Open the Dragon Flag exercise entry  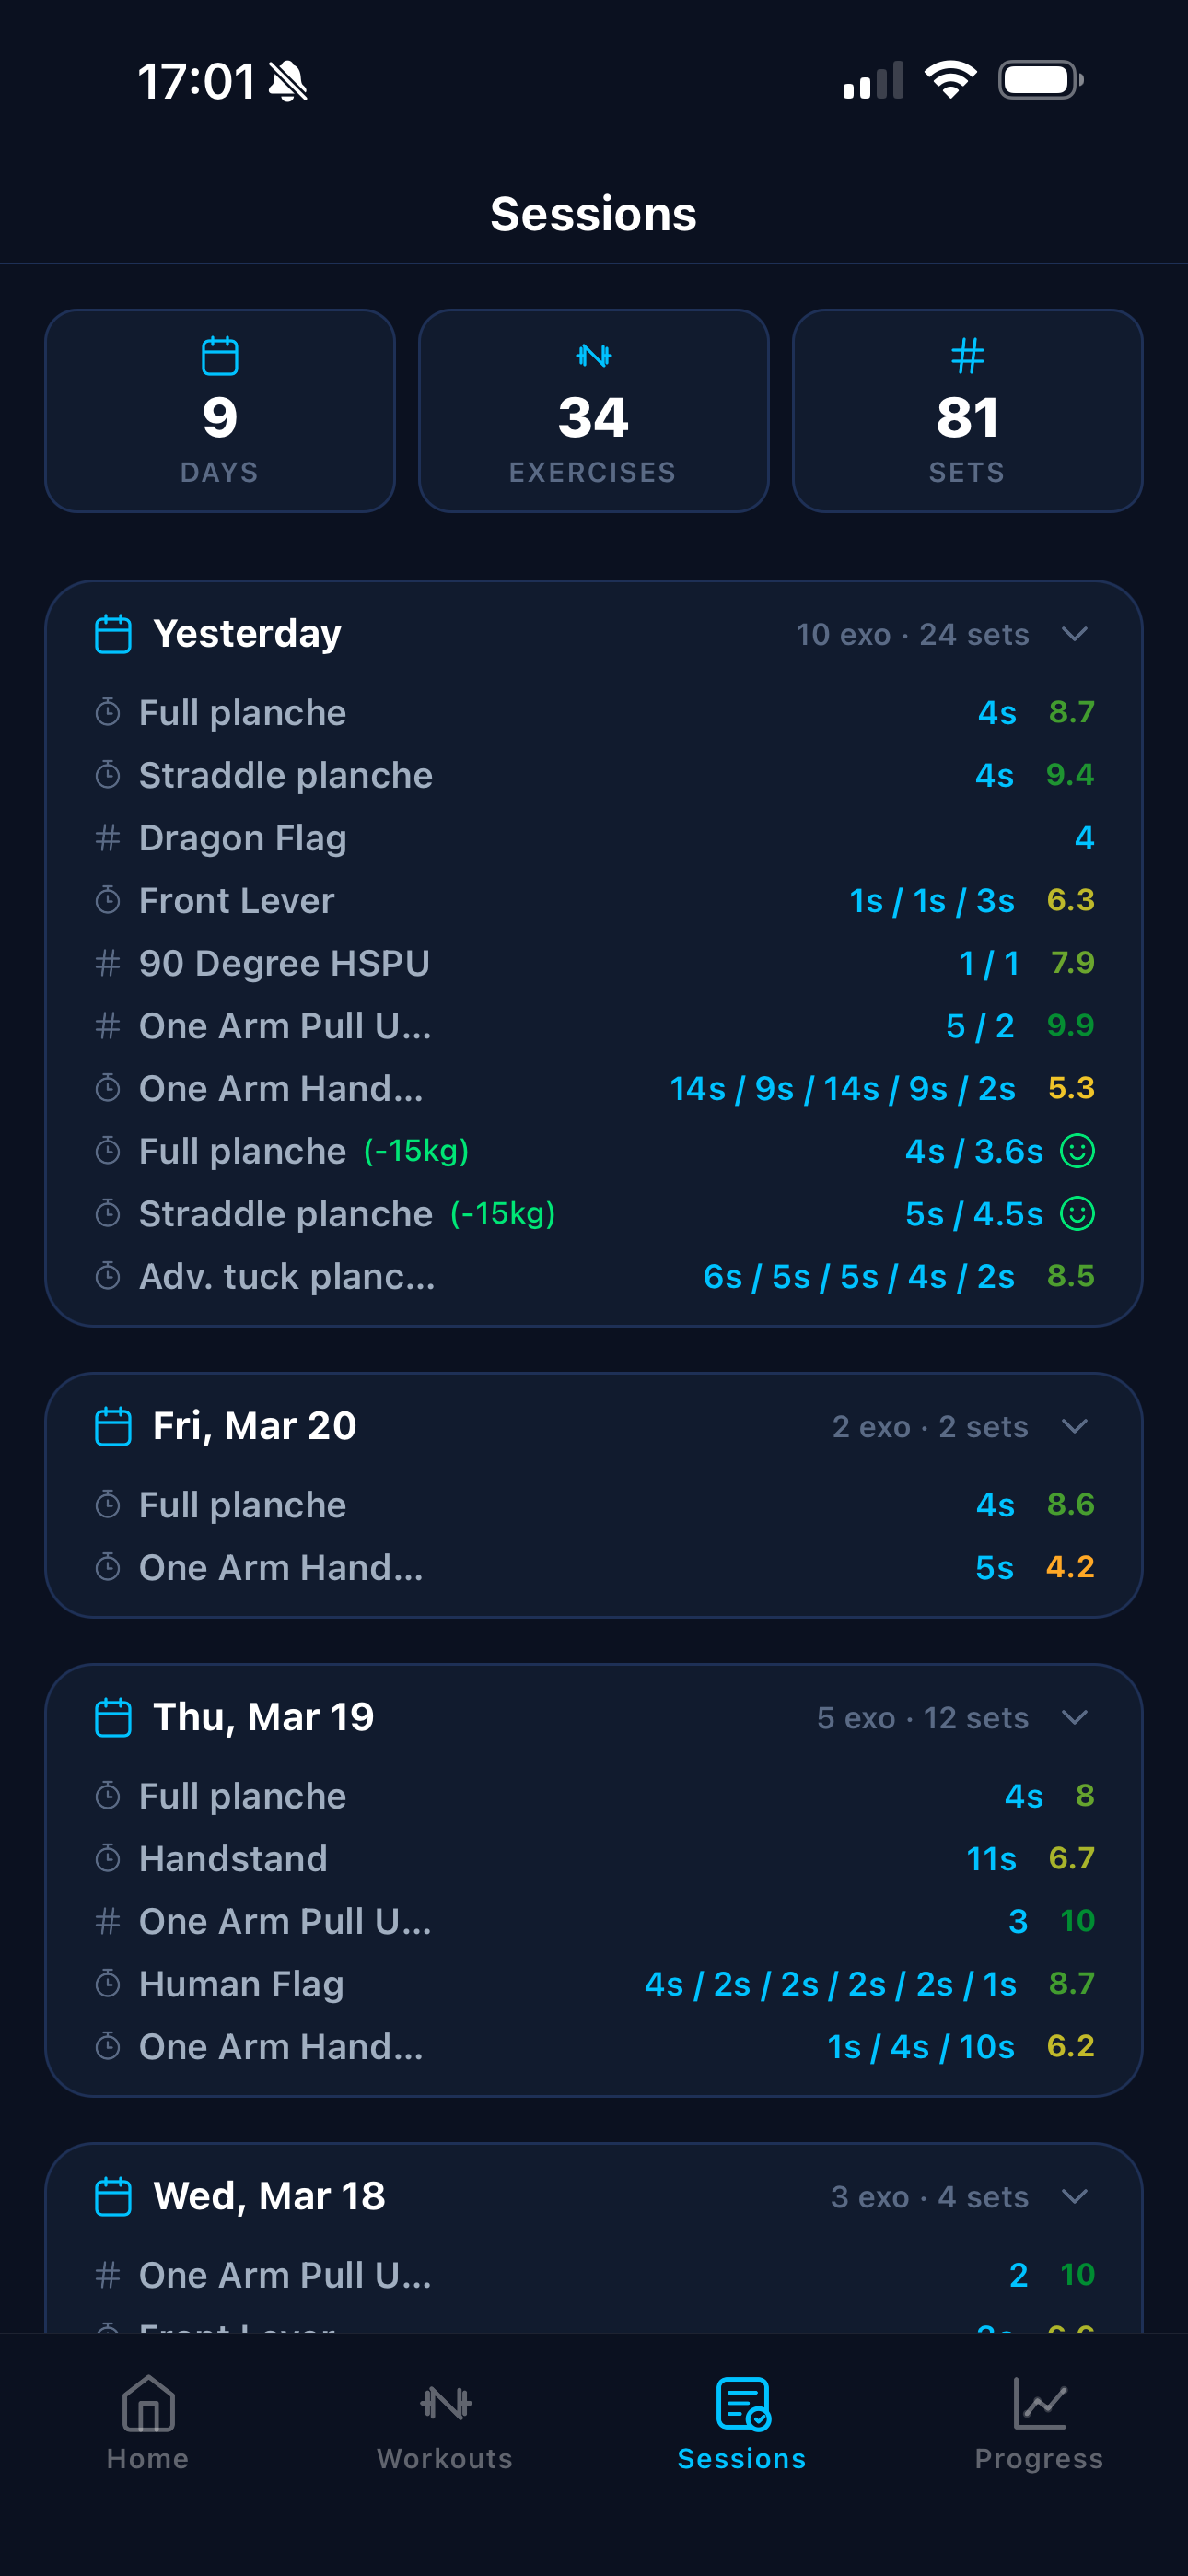point(243,838)
